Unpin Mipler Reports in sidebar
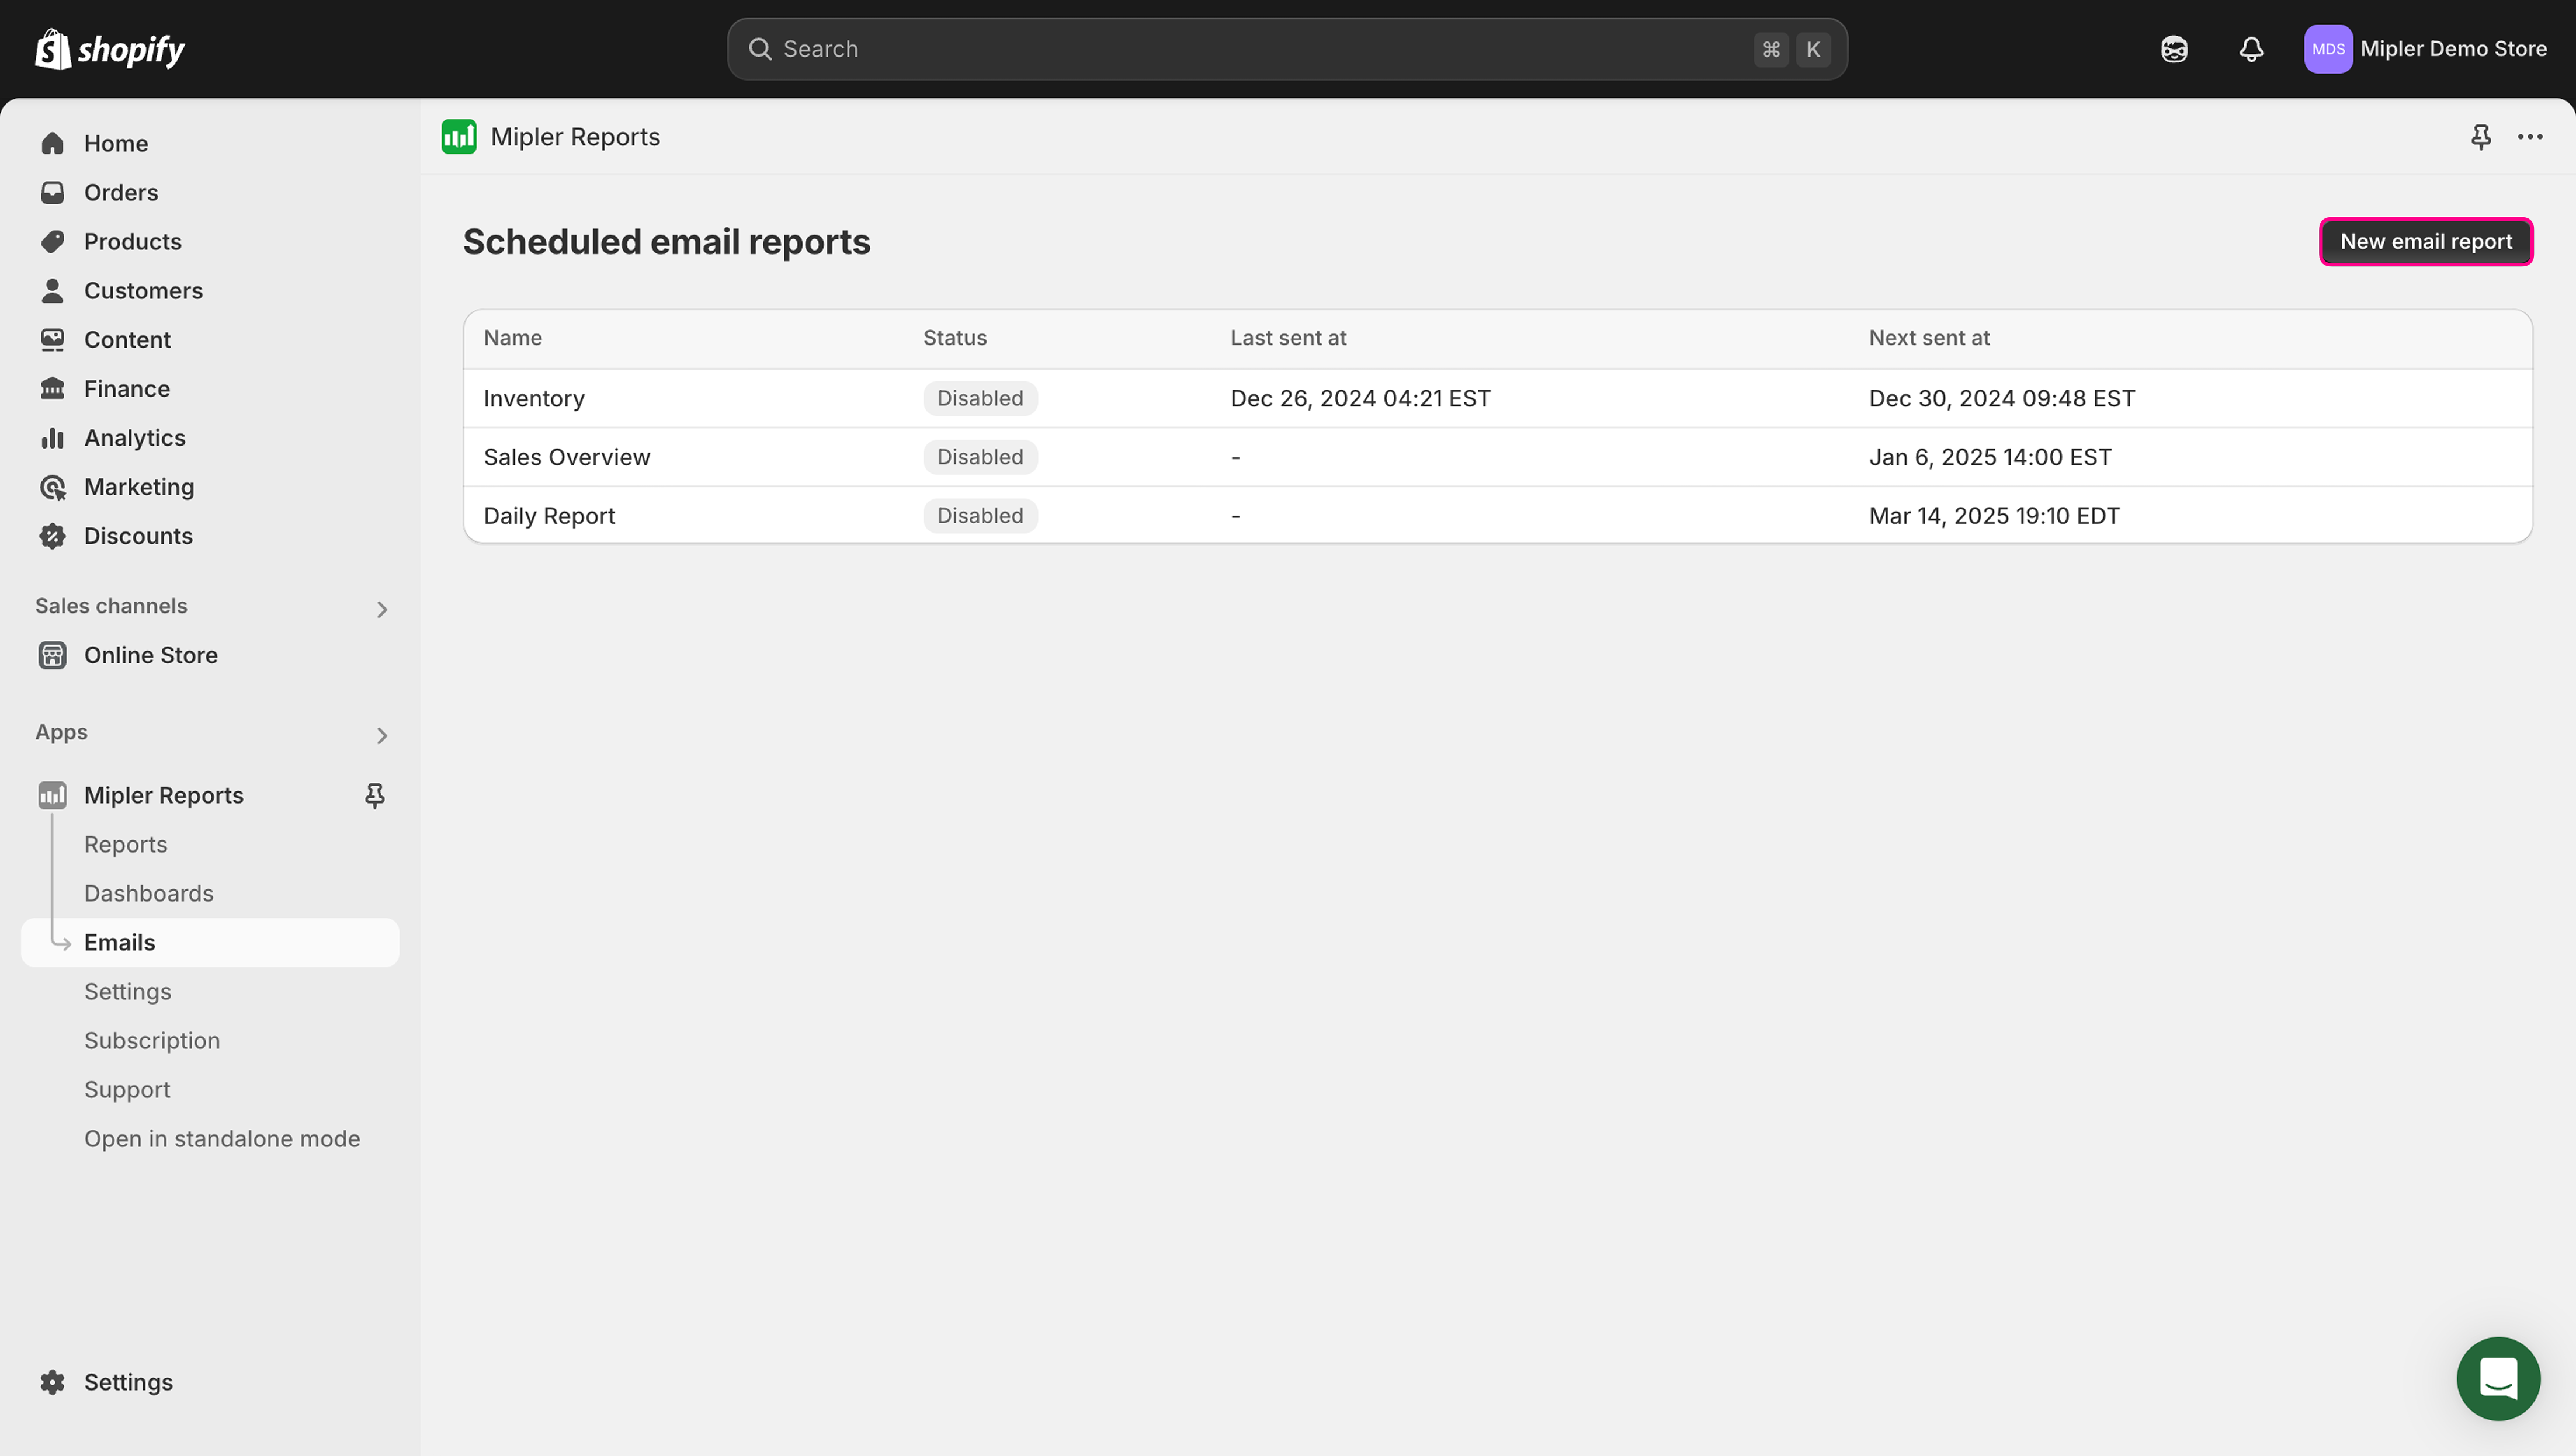Viewport: 2576px width, 1456px height. (x=374, y=795)
